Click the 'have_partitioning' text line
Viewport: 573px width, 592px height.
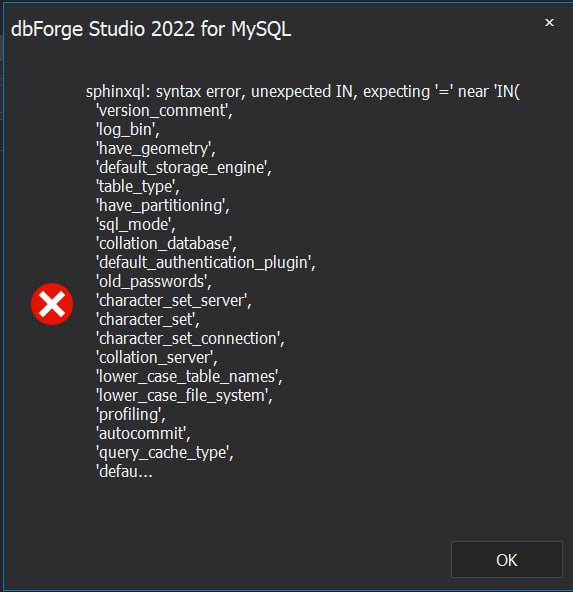click(163, 206)
